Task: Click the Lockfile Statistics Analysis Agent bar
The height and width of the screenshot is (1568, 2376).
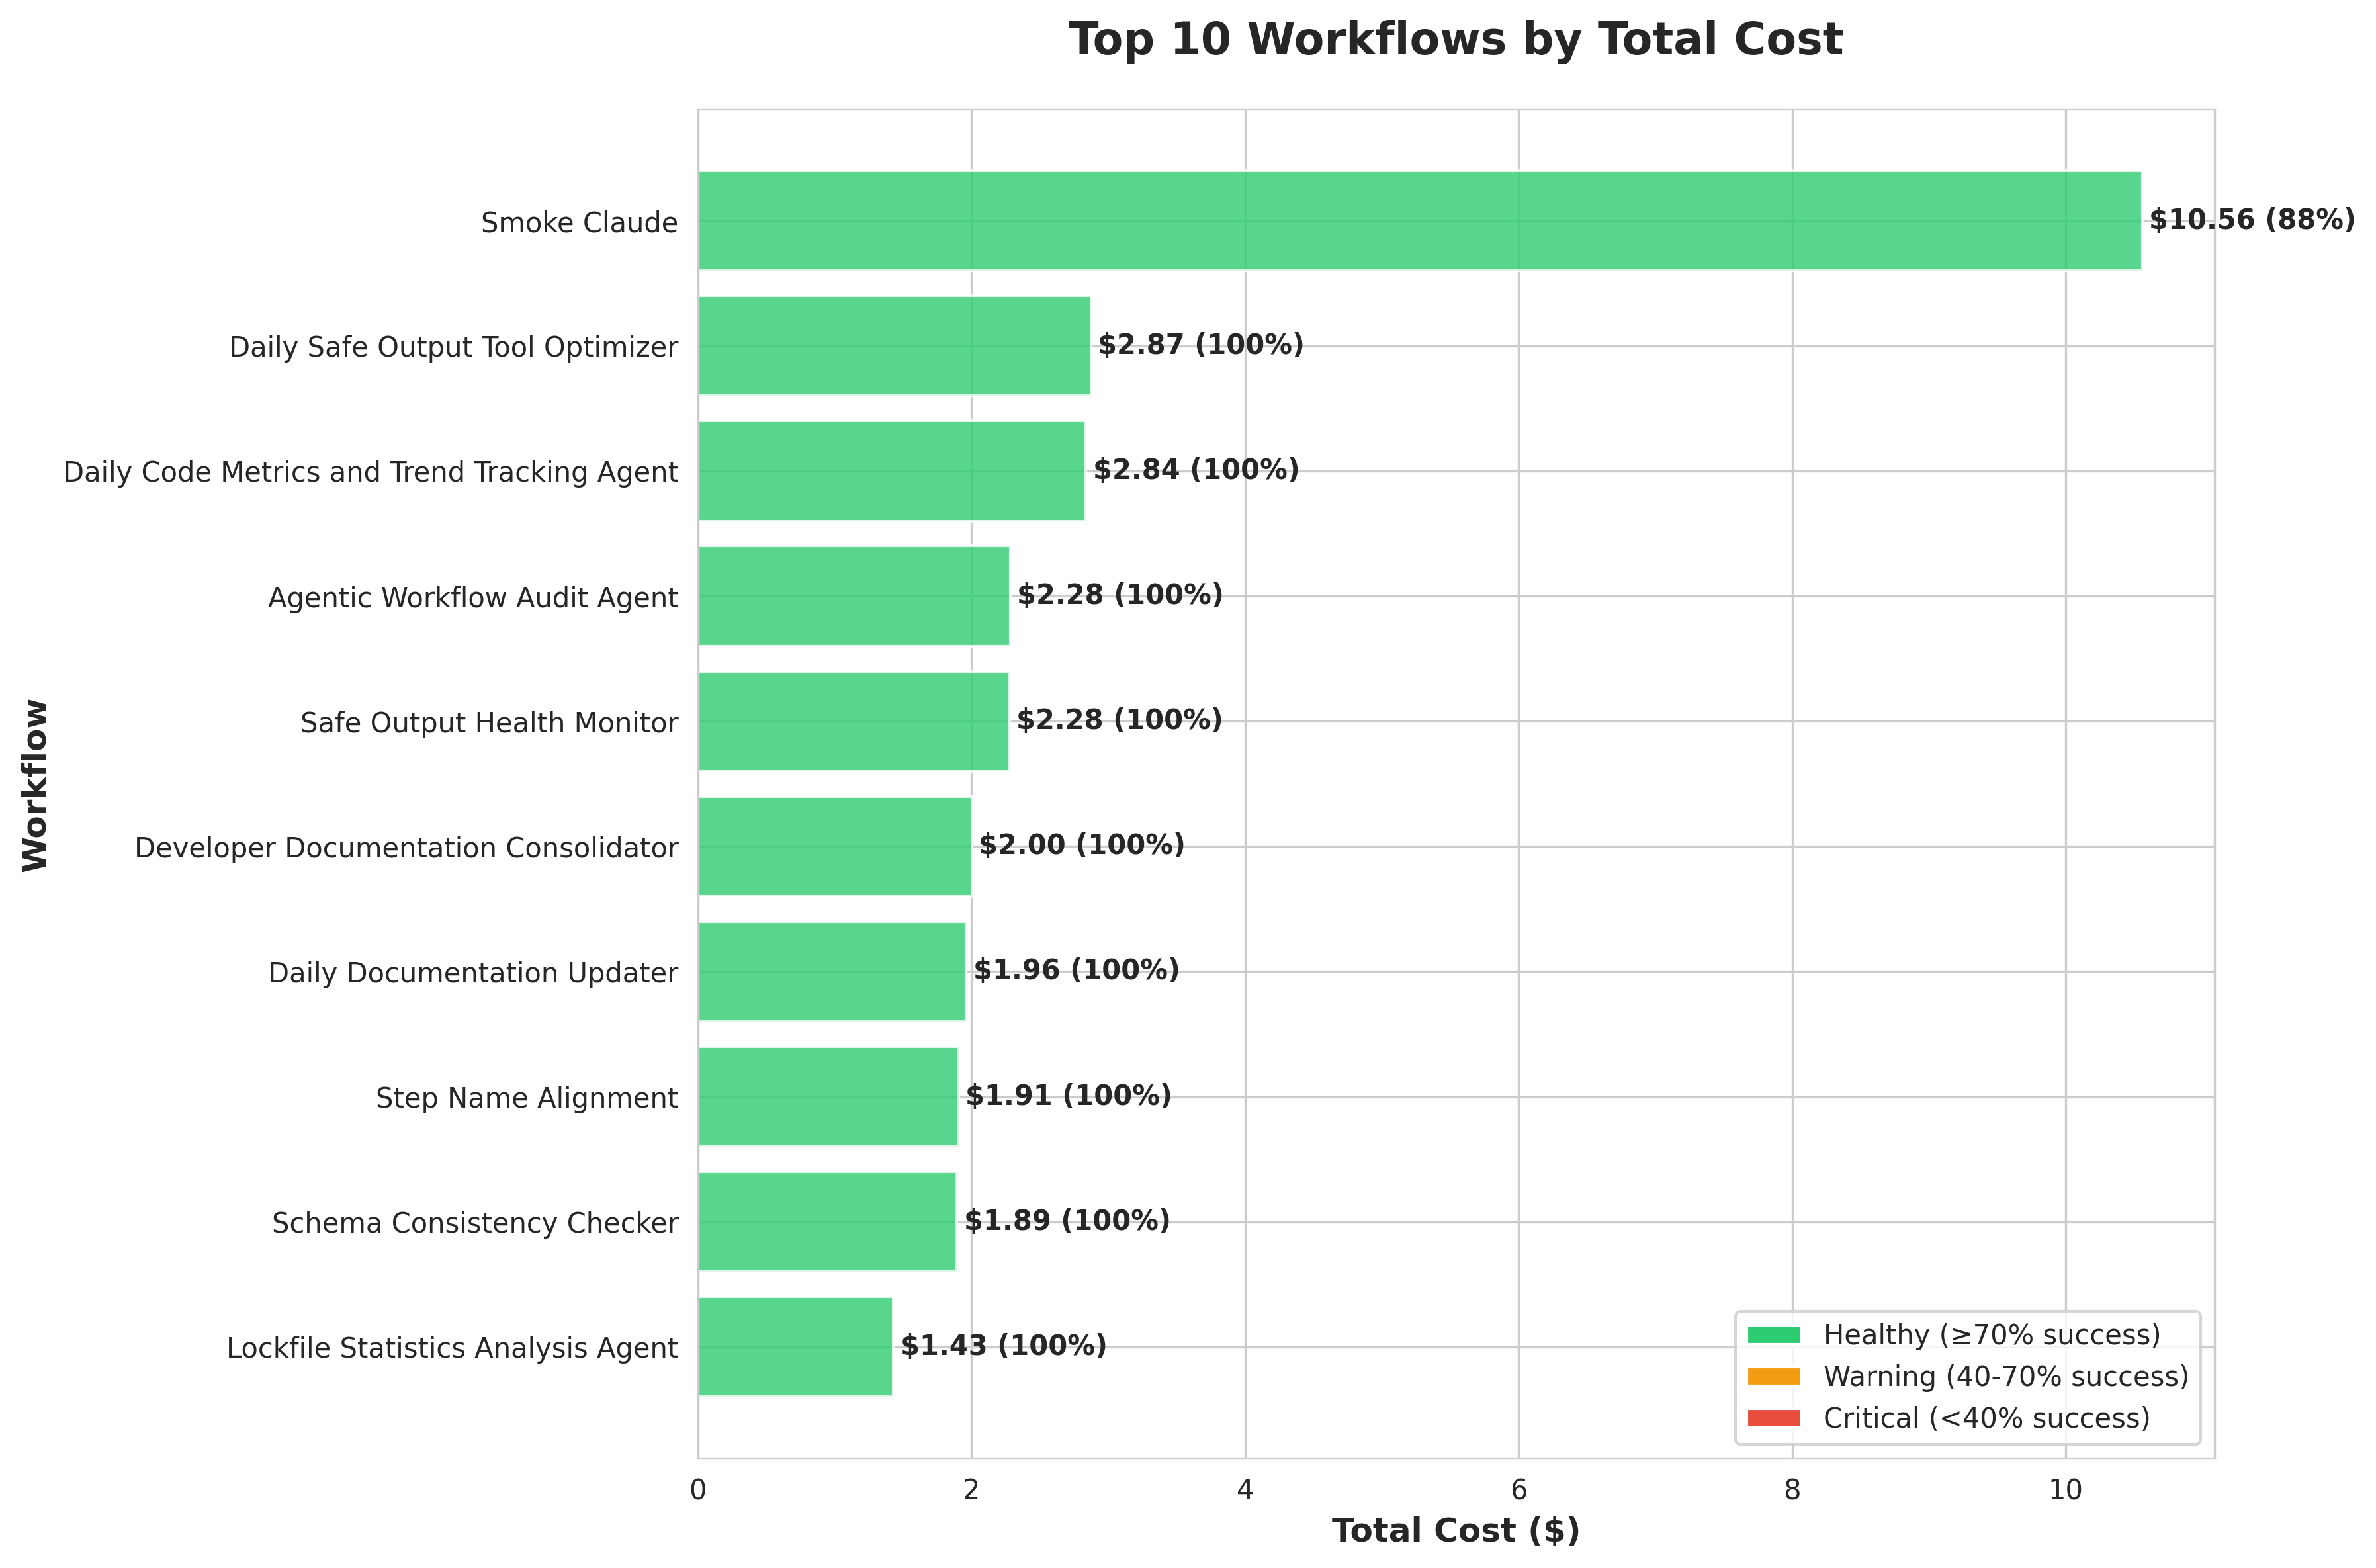Action: tap(795, 1346)
